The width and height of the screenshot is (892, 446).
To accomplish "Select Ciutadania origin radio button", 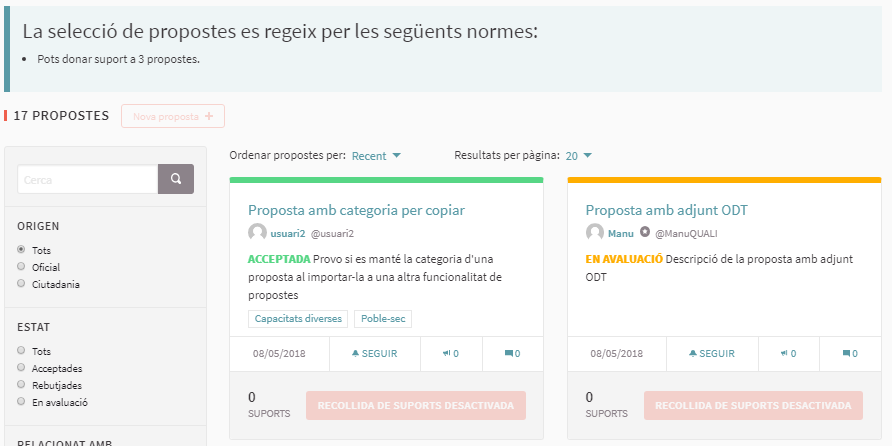I will click(x=21, y=284).
